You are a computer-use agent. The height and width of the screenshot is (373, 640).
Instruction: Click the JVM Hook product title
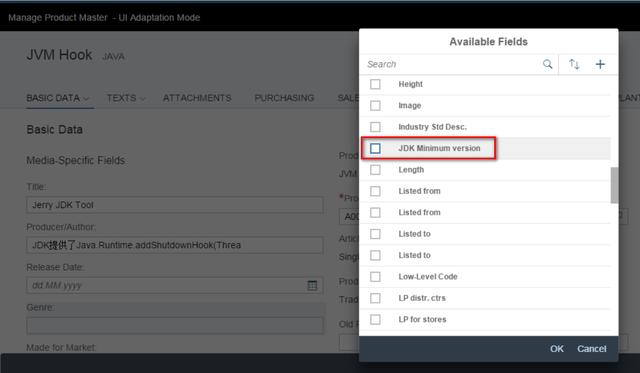pyautogui.click(x=59, y=55)
